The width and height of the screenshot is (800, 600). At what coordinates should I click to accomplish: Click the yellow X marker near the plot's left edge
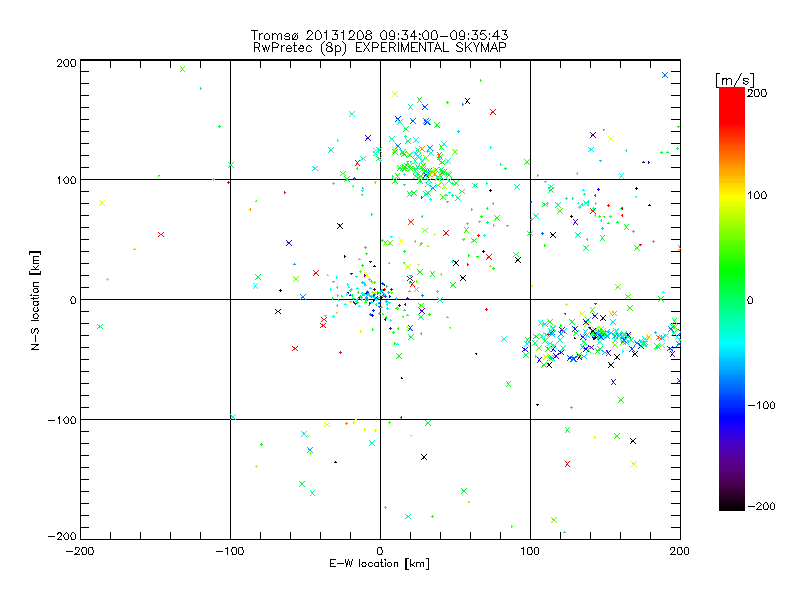(x=102, y=203)
